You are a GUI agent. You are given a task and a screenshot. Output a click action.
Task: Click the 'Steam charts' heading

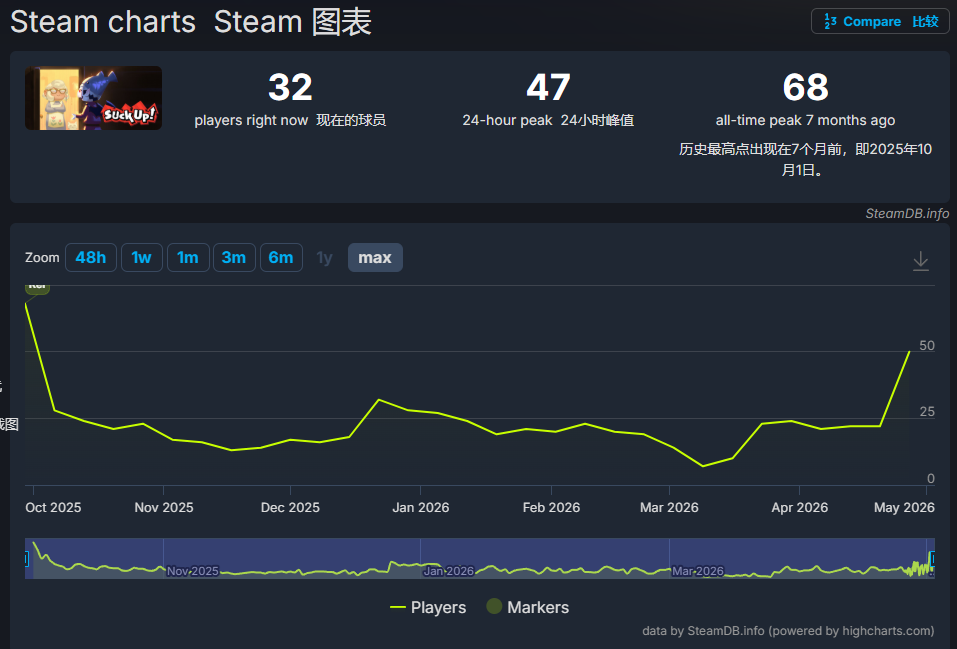click(103, 22)
